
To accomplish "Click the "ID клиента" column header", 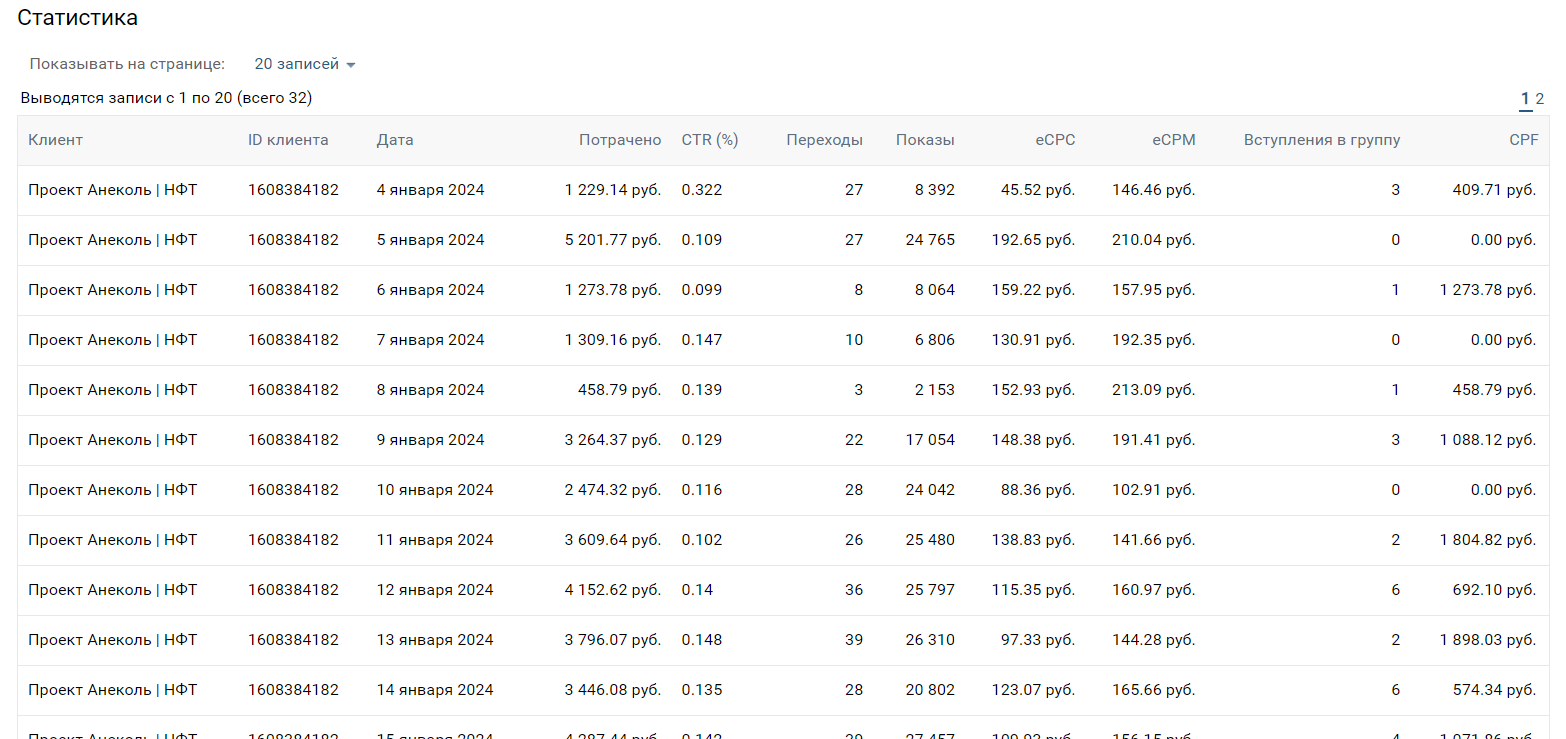I will pos(288,140).
